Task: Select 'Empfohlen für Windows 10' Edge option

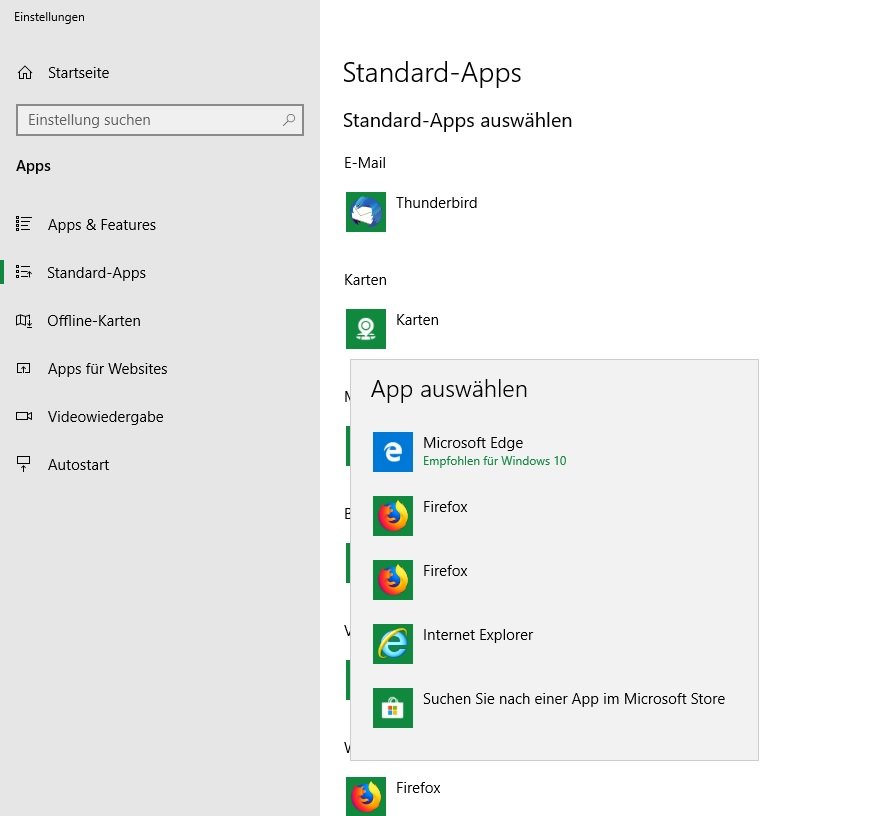Action: pyautogui.click(x=494, y=461)
